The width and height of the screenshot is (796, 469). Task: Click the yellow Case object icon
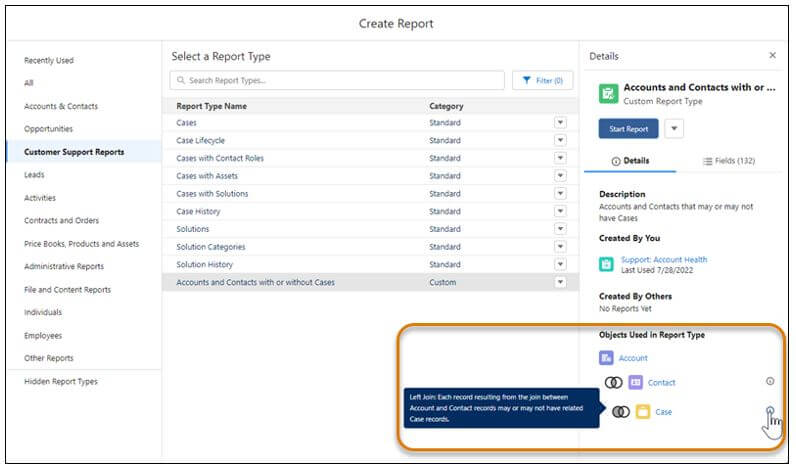643,411
